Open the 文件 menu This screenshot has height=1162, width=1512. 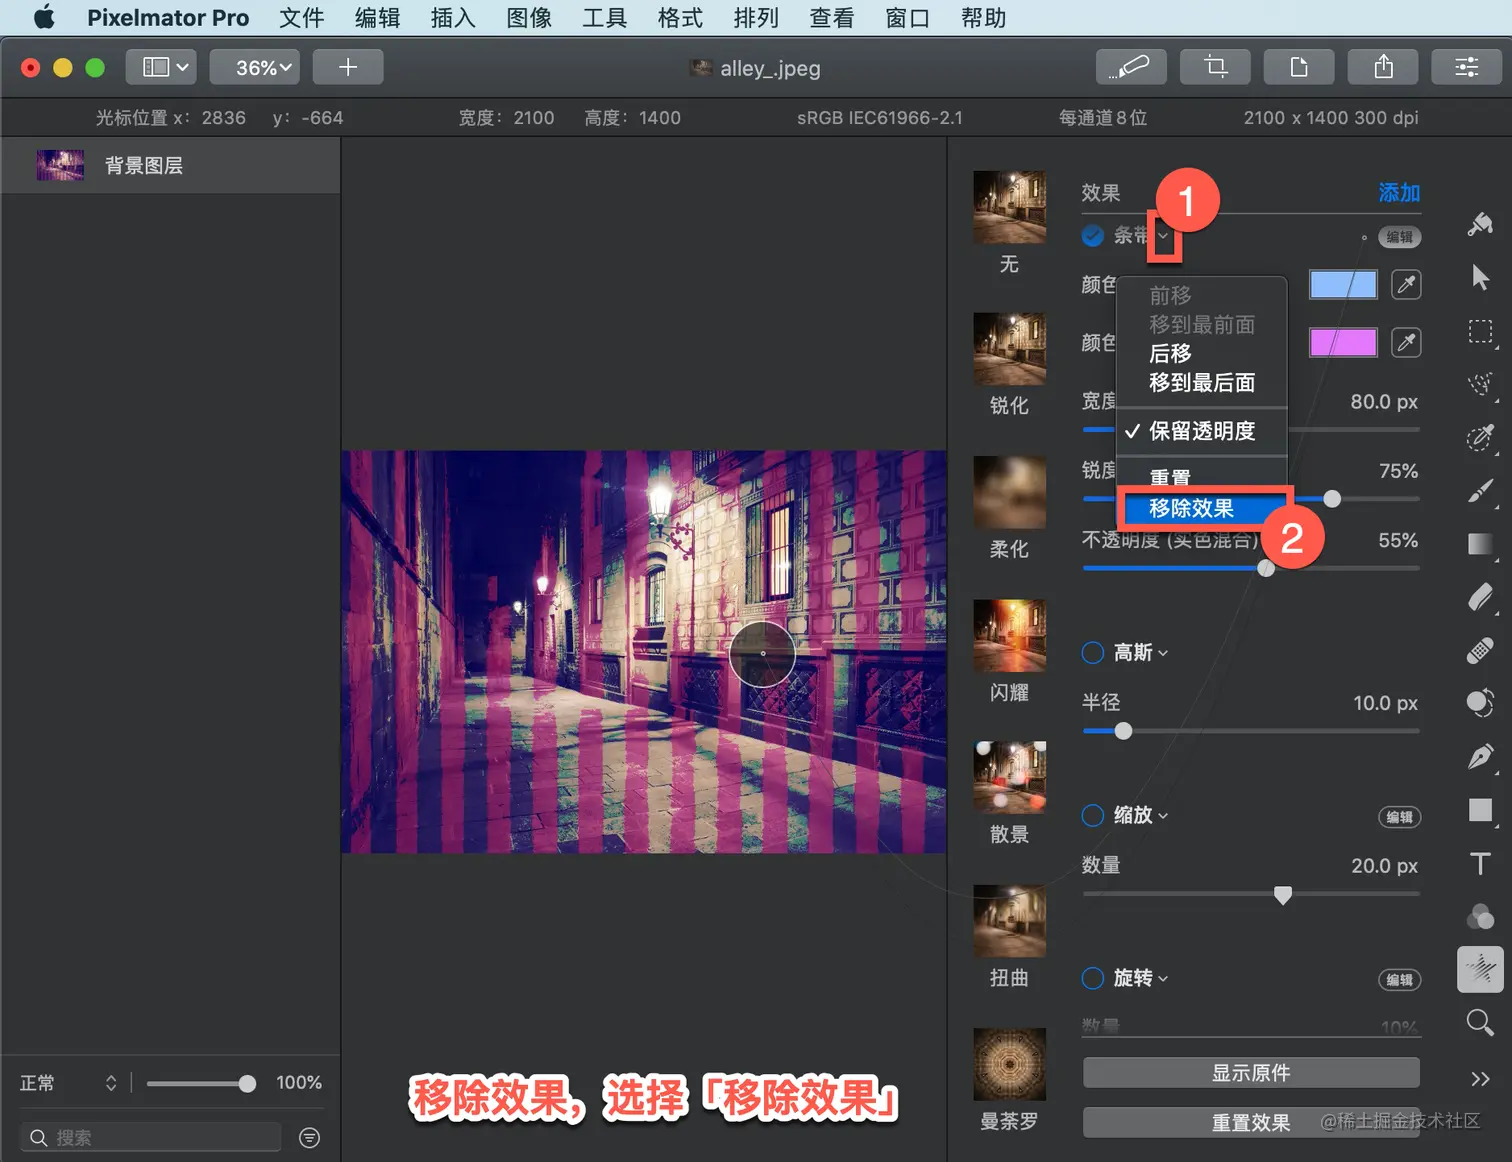301,18
